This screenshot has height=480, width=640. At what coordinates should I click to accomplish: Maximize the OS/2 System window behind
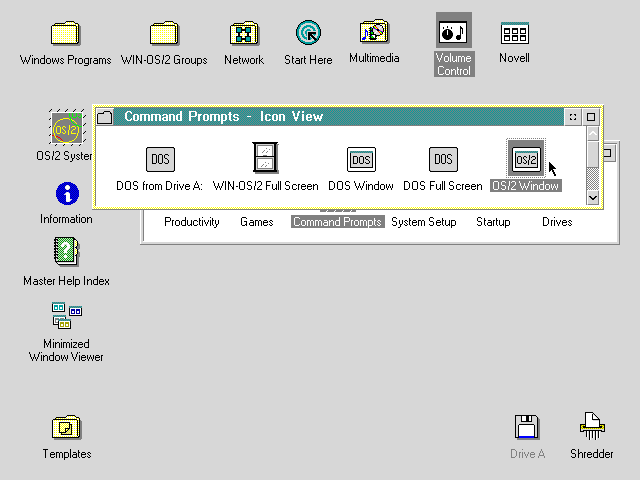coord(609,153)
